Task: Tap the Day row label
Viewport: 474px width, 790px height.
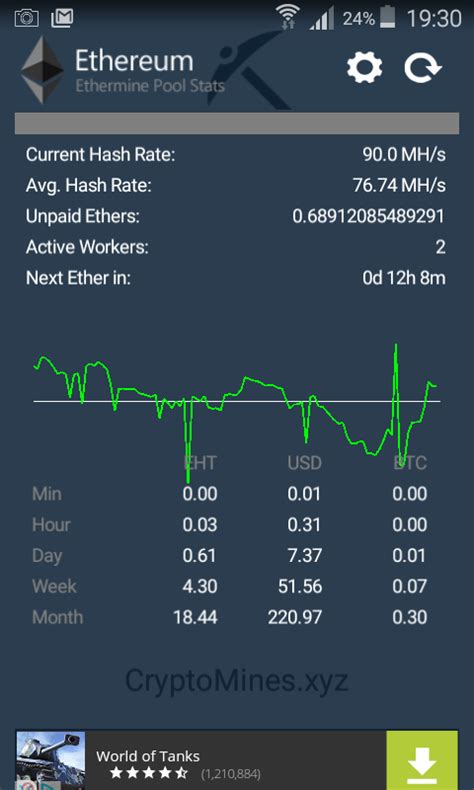Action: [47, 556]
